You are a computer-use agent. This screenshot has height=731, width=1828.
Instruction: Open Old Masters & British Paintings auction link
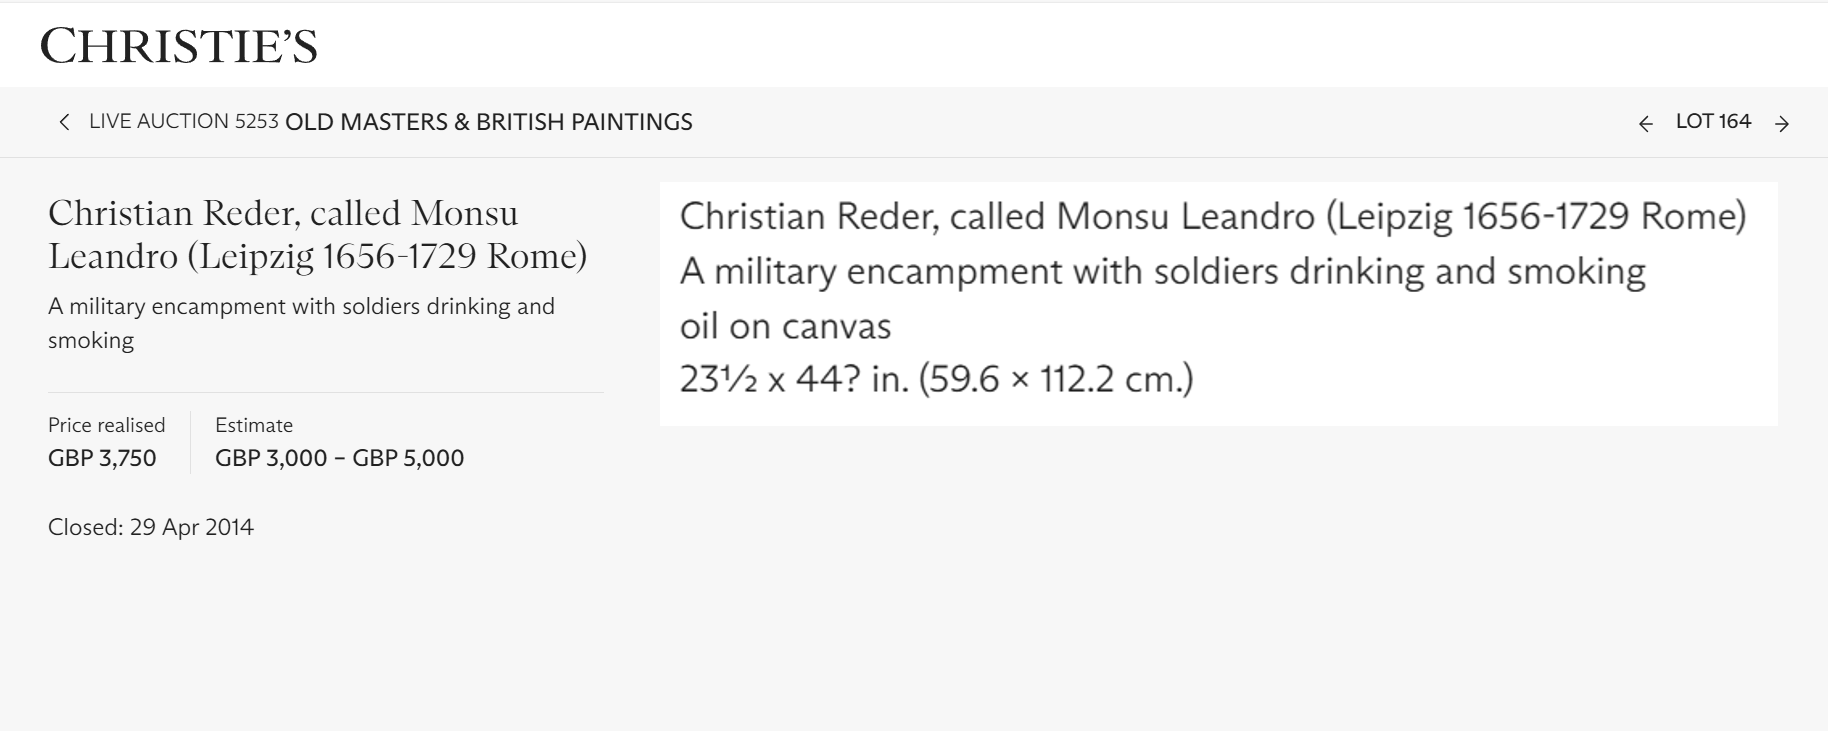(x=488, y=122)
